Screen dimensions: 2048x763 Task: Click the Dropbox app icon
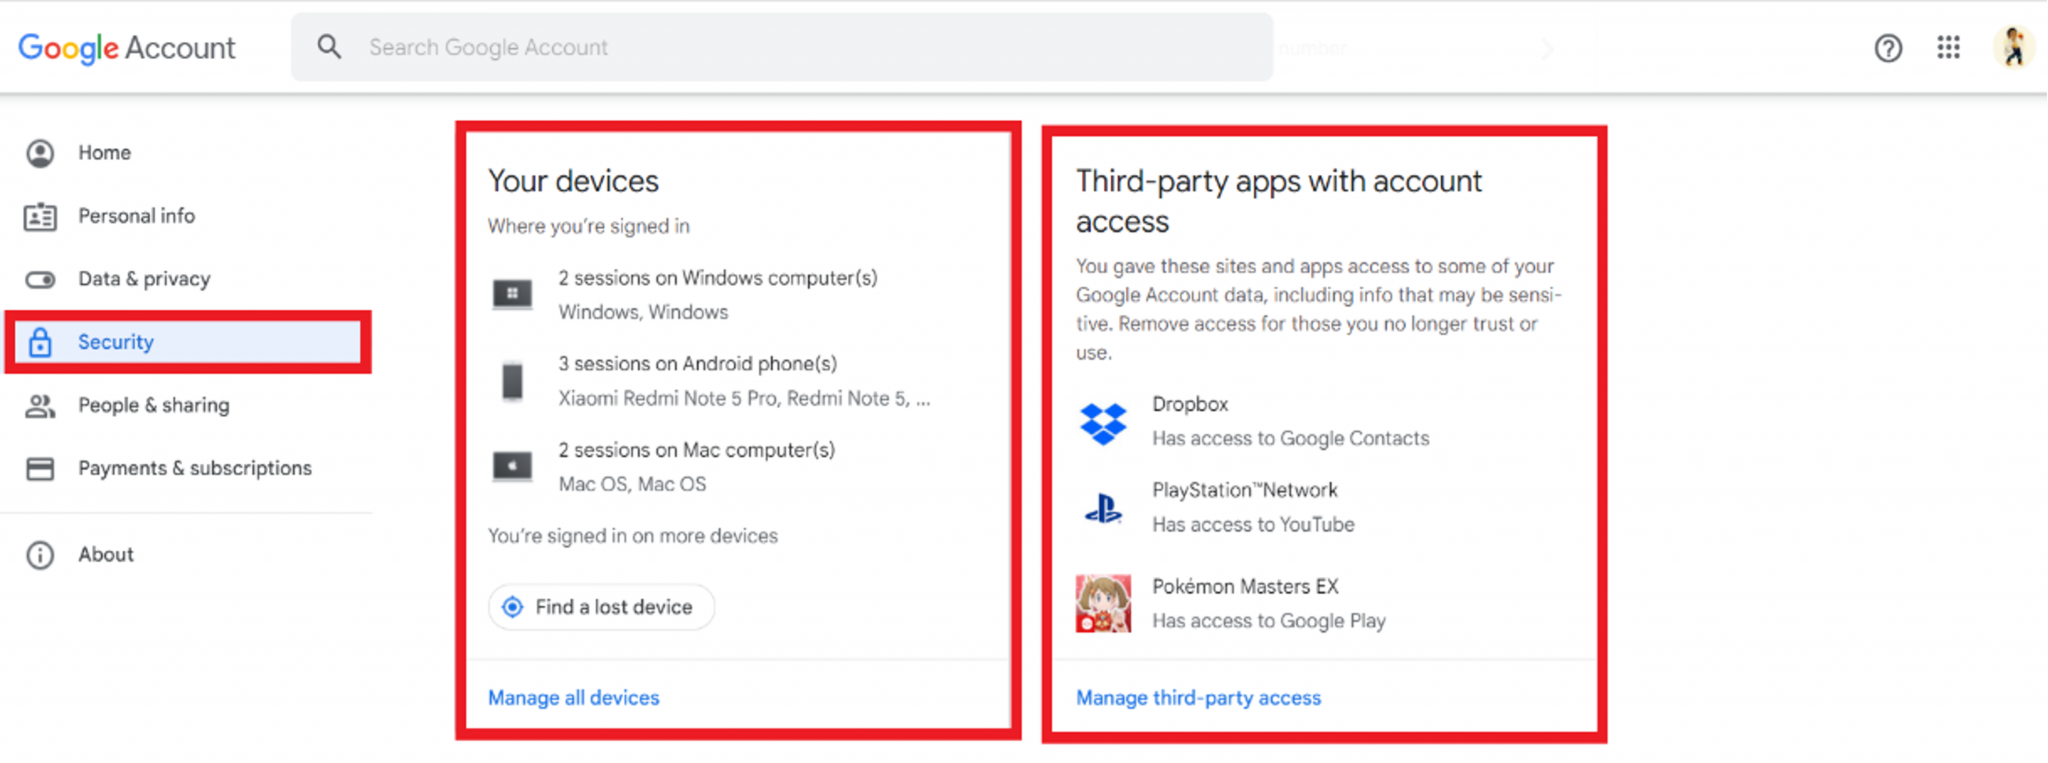1103,422
